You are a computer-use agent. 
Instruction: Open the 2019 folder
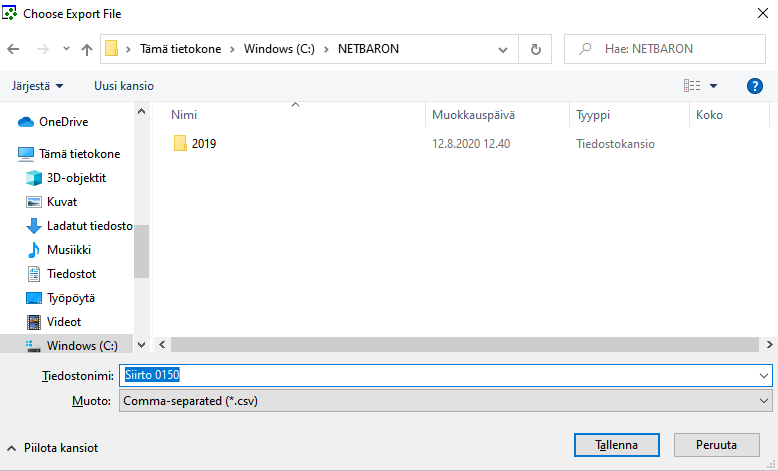pos(204,144)
